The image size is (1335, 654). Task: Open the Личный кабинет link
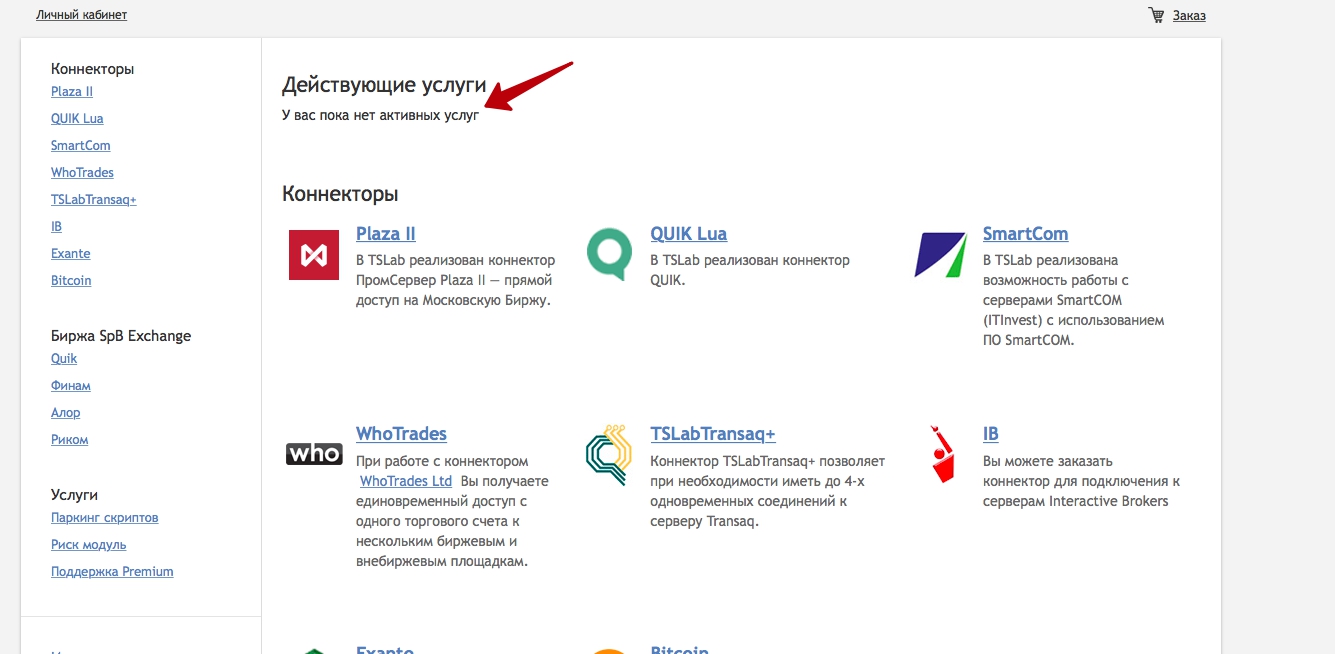(x=81, y=15)
